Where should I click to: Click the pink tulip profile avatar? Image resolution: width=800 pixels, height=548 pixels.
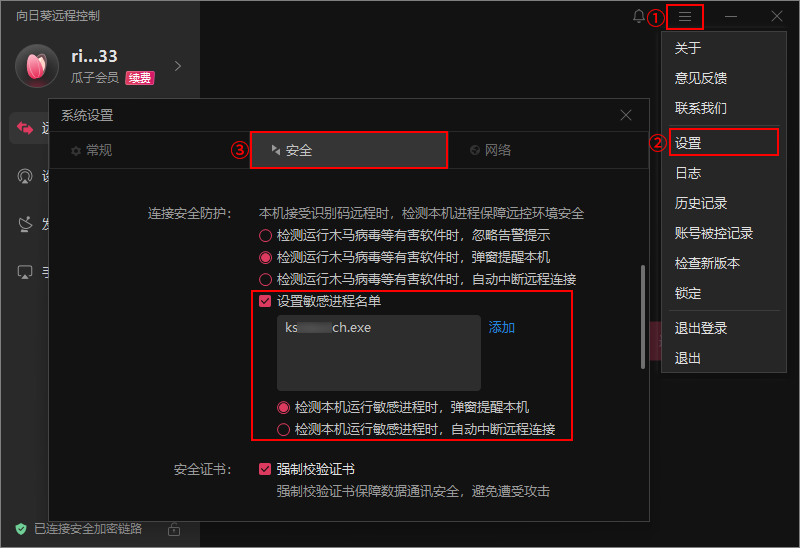[37, 66]
